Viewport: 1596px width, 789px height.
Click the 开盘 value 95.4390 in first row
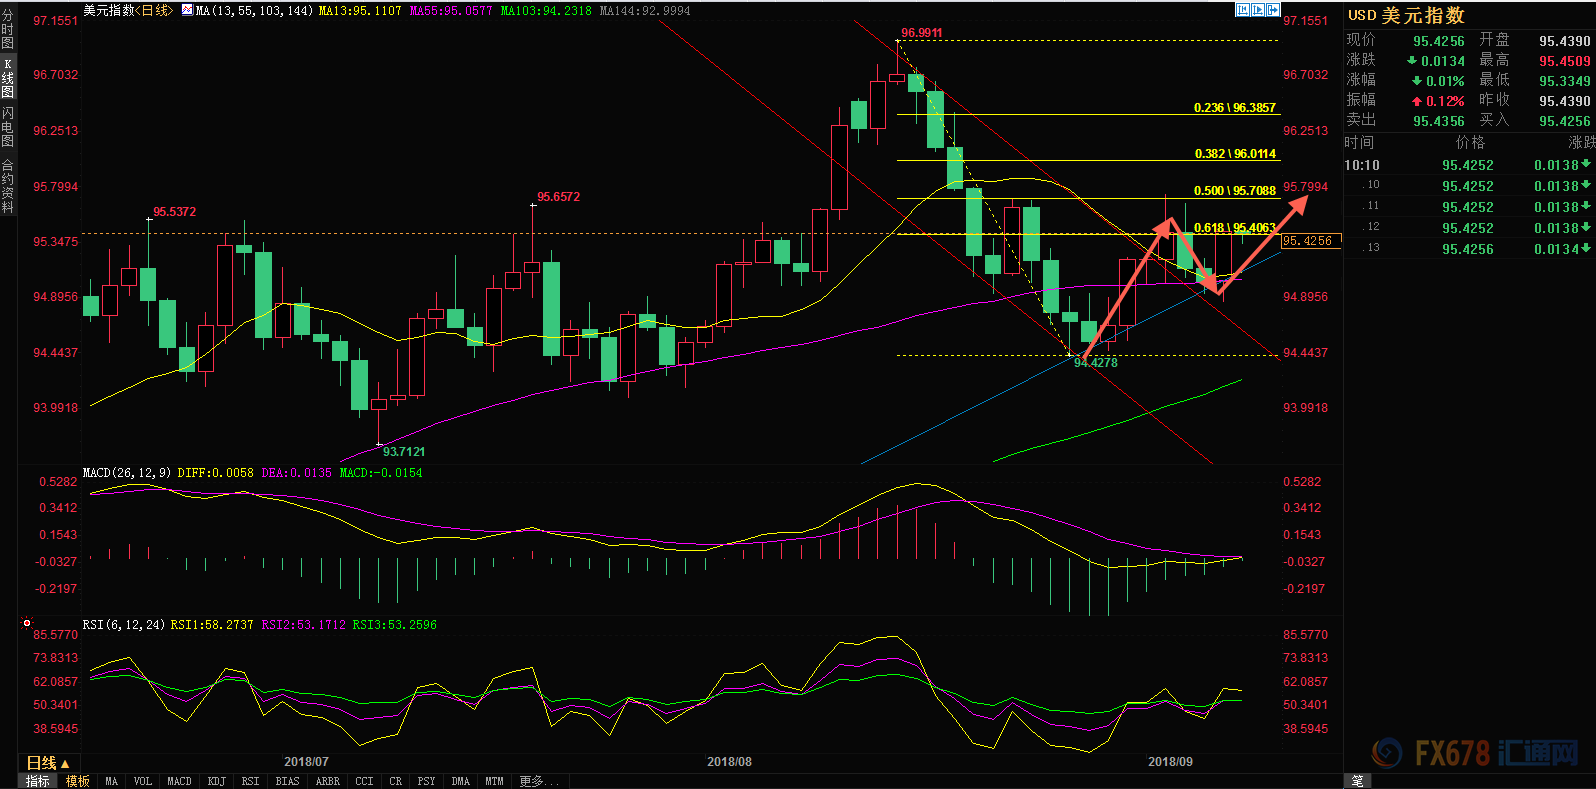pos(1564,41)
